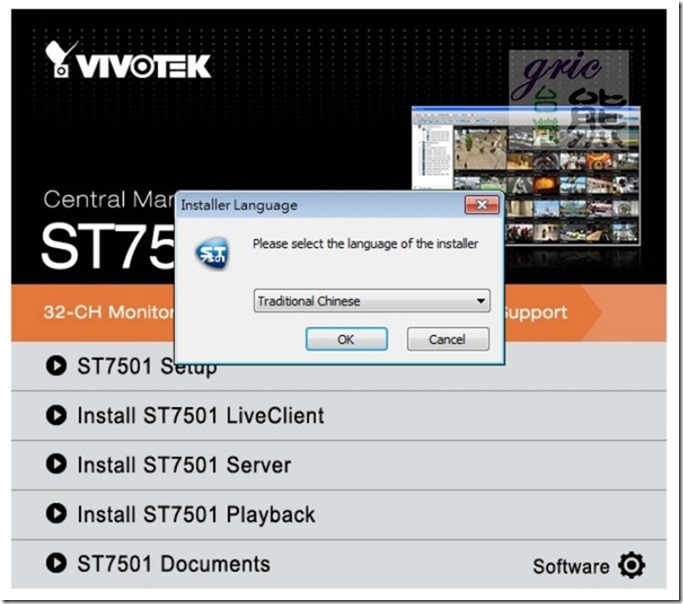Click the Software label
Image resolution: width=683 pixels, height=604 pixels.
pyautogui.click(x=571, y=567)
